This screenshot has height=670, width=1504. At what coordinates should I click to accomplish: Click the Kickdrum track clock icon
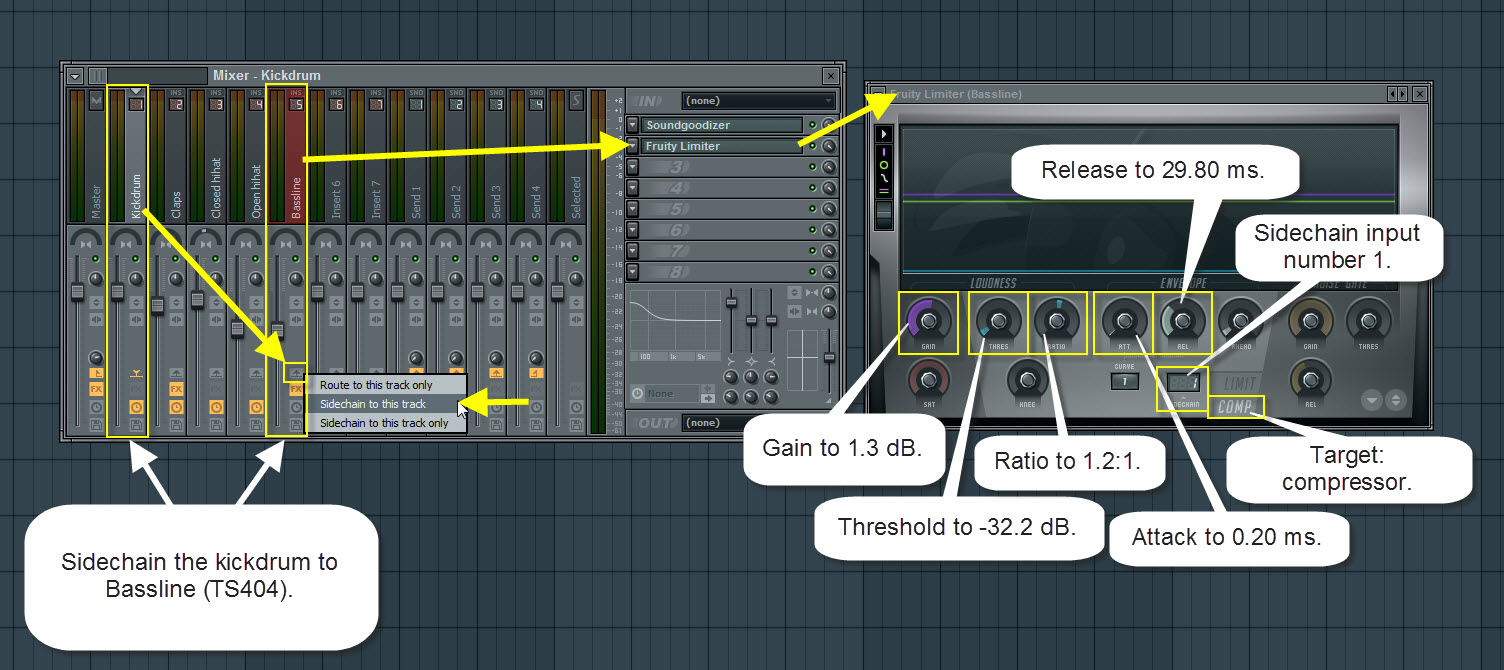(x=136, y=407)
